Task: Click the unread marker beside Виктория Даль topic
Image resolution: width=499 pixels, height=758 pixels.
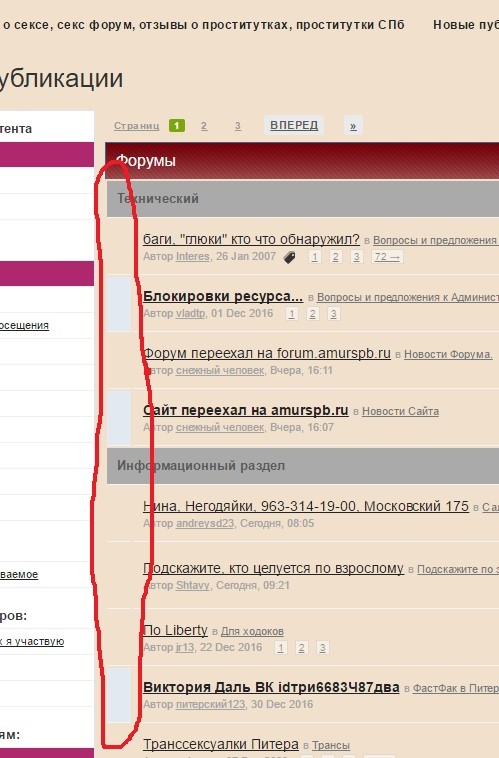Action: [x=119, y=695]
